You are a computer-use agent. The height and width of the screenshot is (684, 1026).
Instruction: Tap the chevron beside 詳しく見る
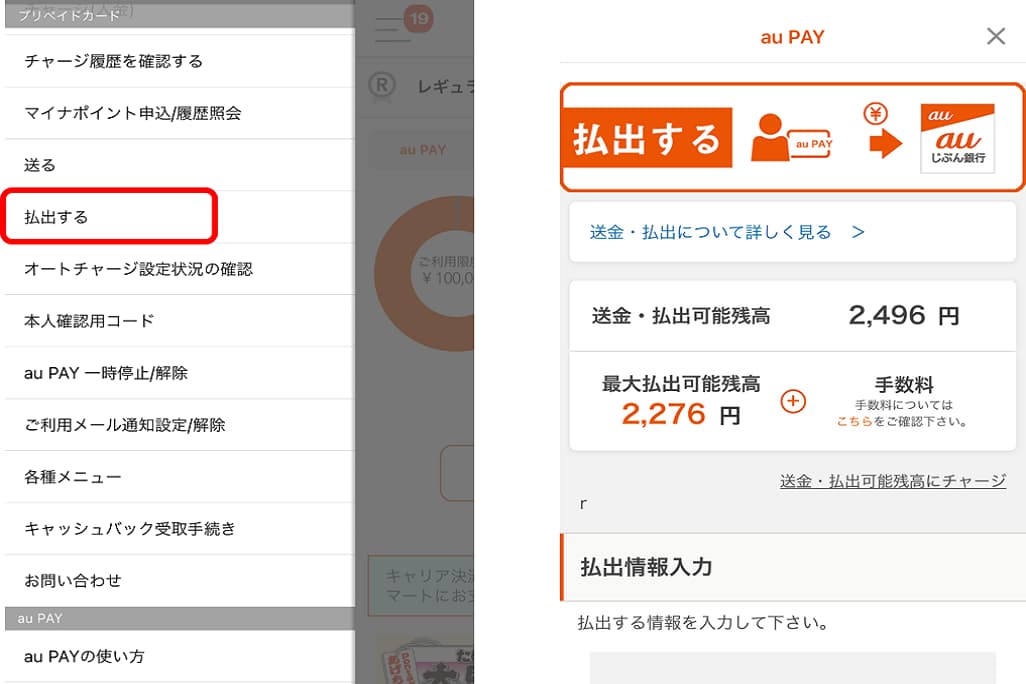pos(858,232)
